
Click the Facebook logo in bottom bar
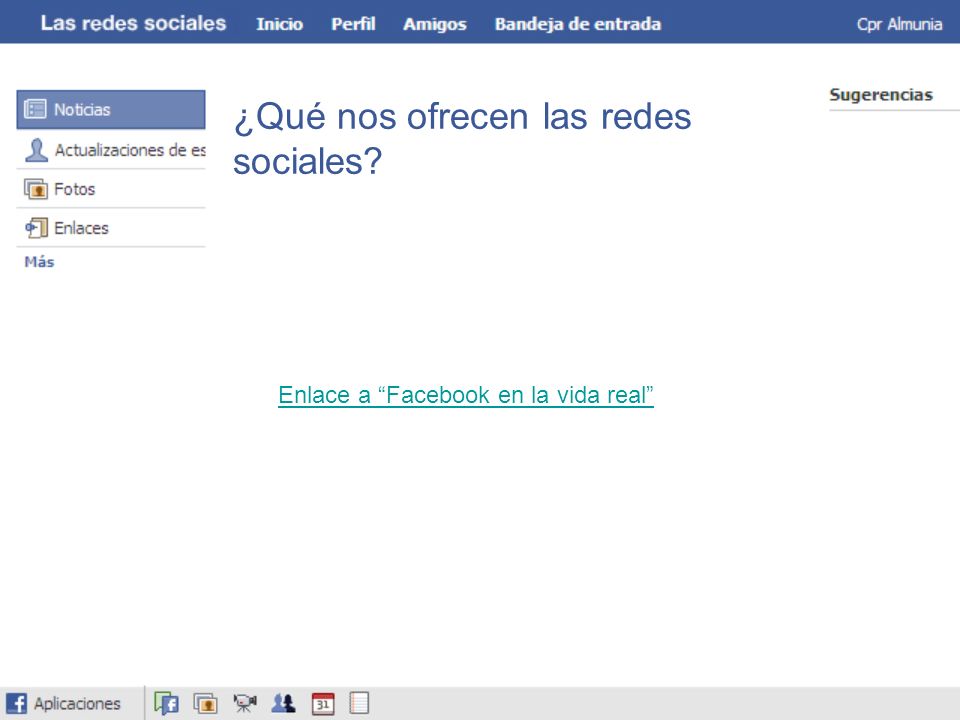coord(17,703)
